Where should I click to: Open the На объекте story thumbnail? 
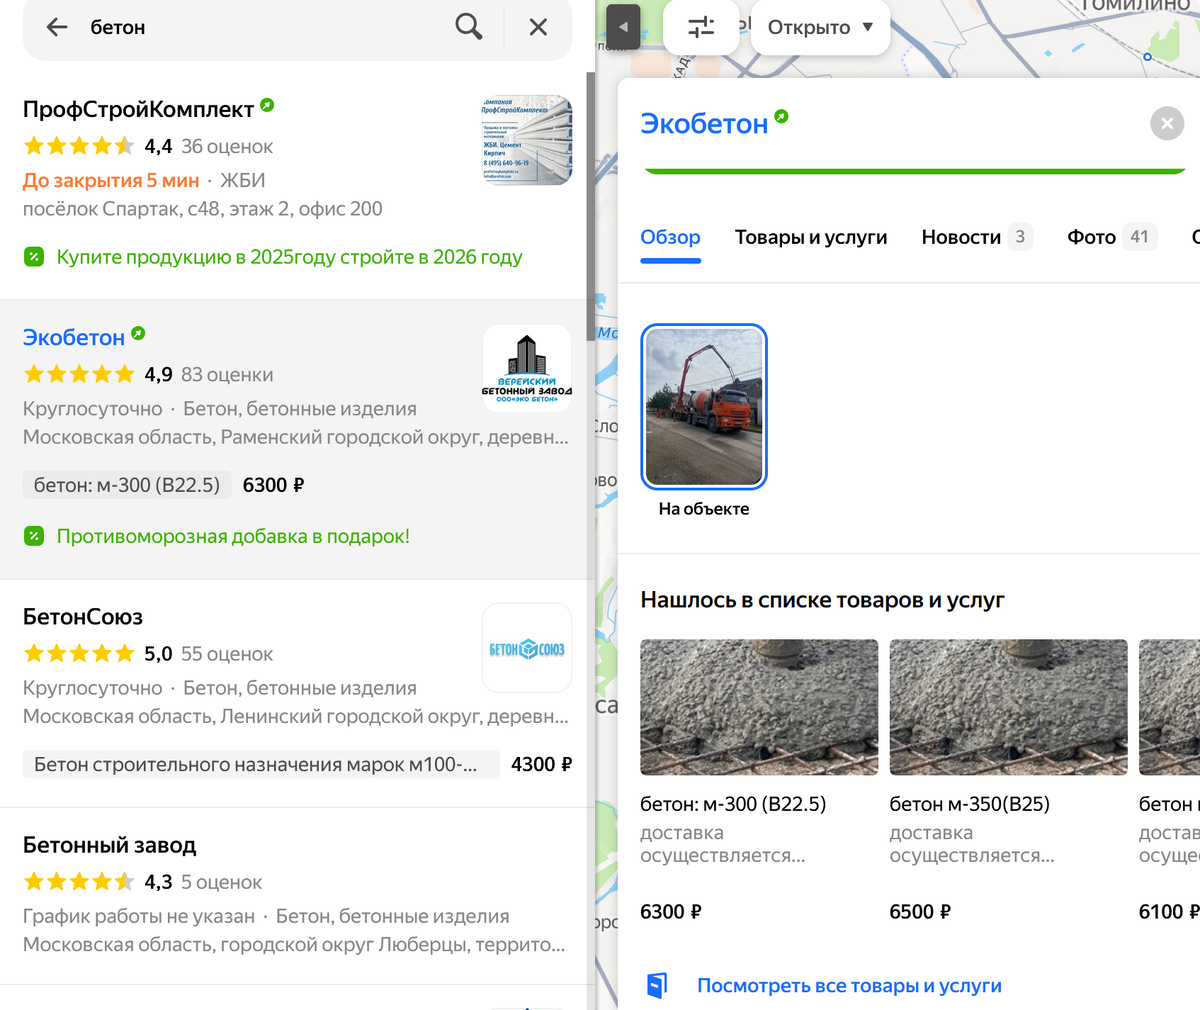tap(704, 407)
